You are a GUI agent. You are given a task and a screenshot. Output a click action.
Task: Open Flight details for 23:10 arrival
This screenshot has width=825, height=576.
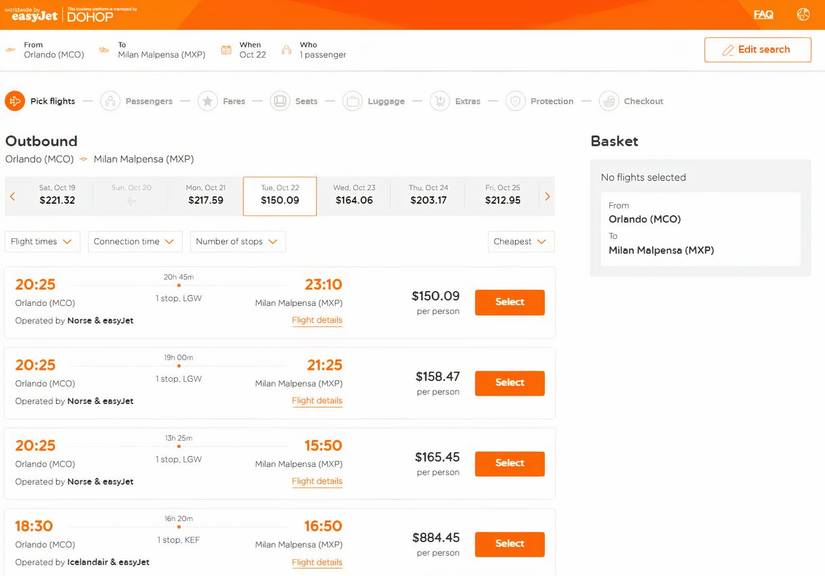click(317, 320)
